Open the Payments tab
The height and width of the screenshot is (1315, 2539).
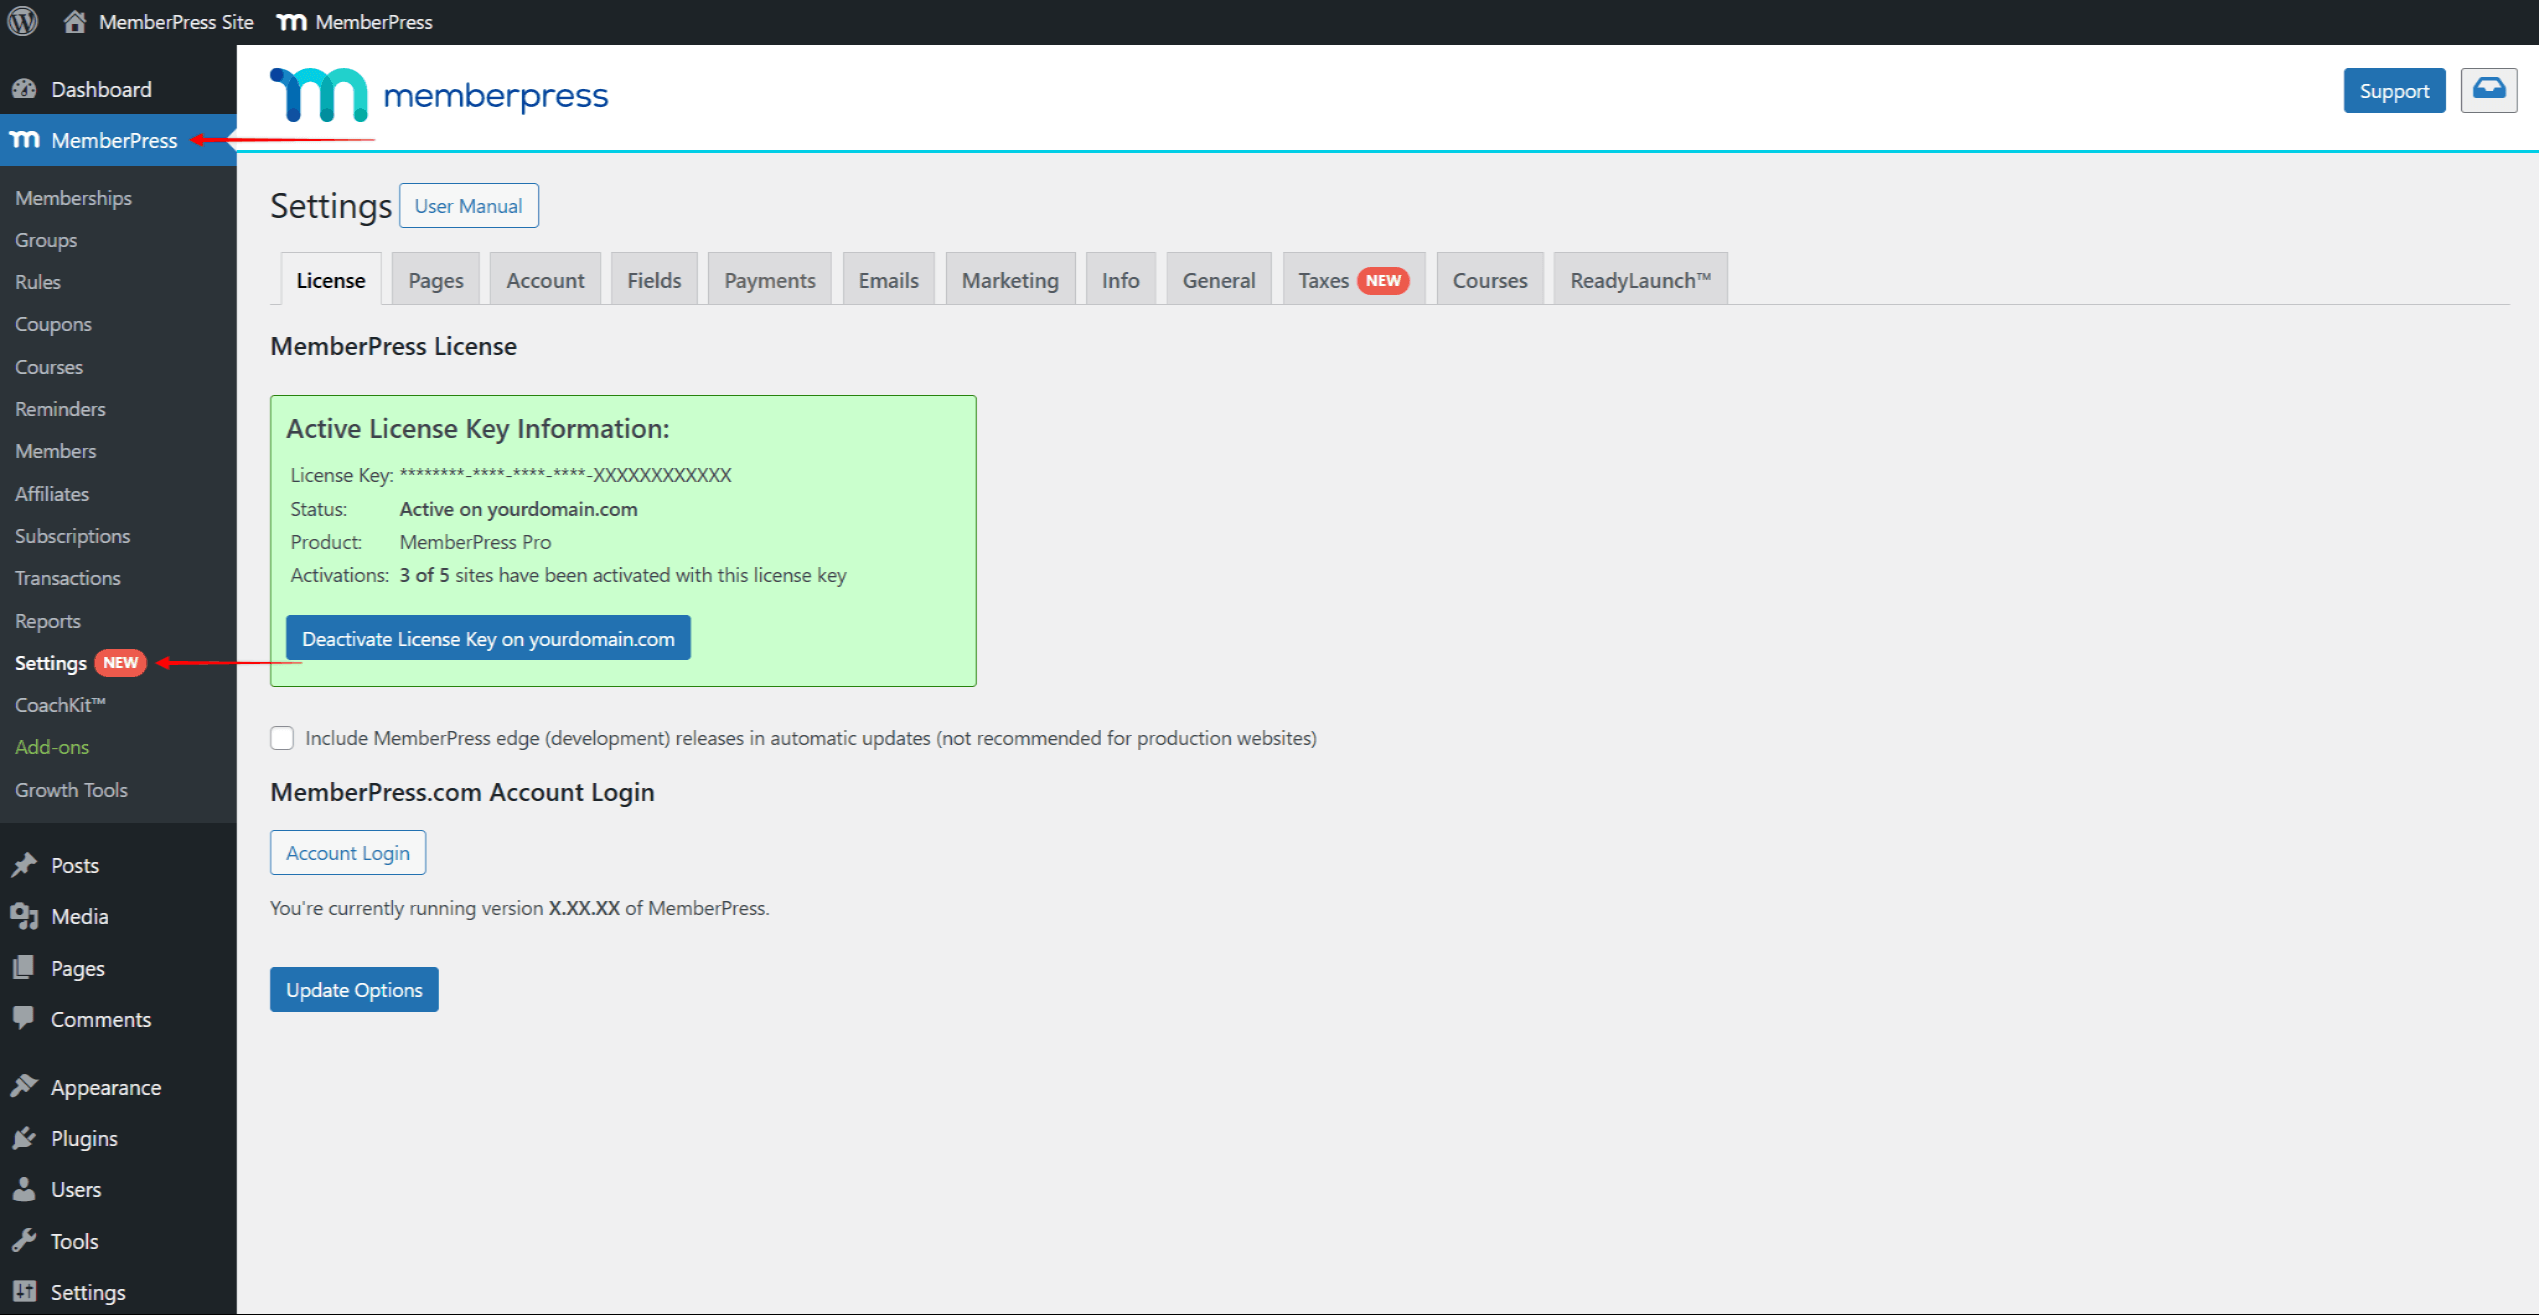769,280
